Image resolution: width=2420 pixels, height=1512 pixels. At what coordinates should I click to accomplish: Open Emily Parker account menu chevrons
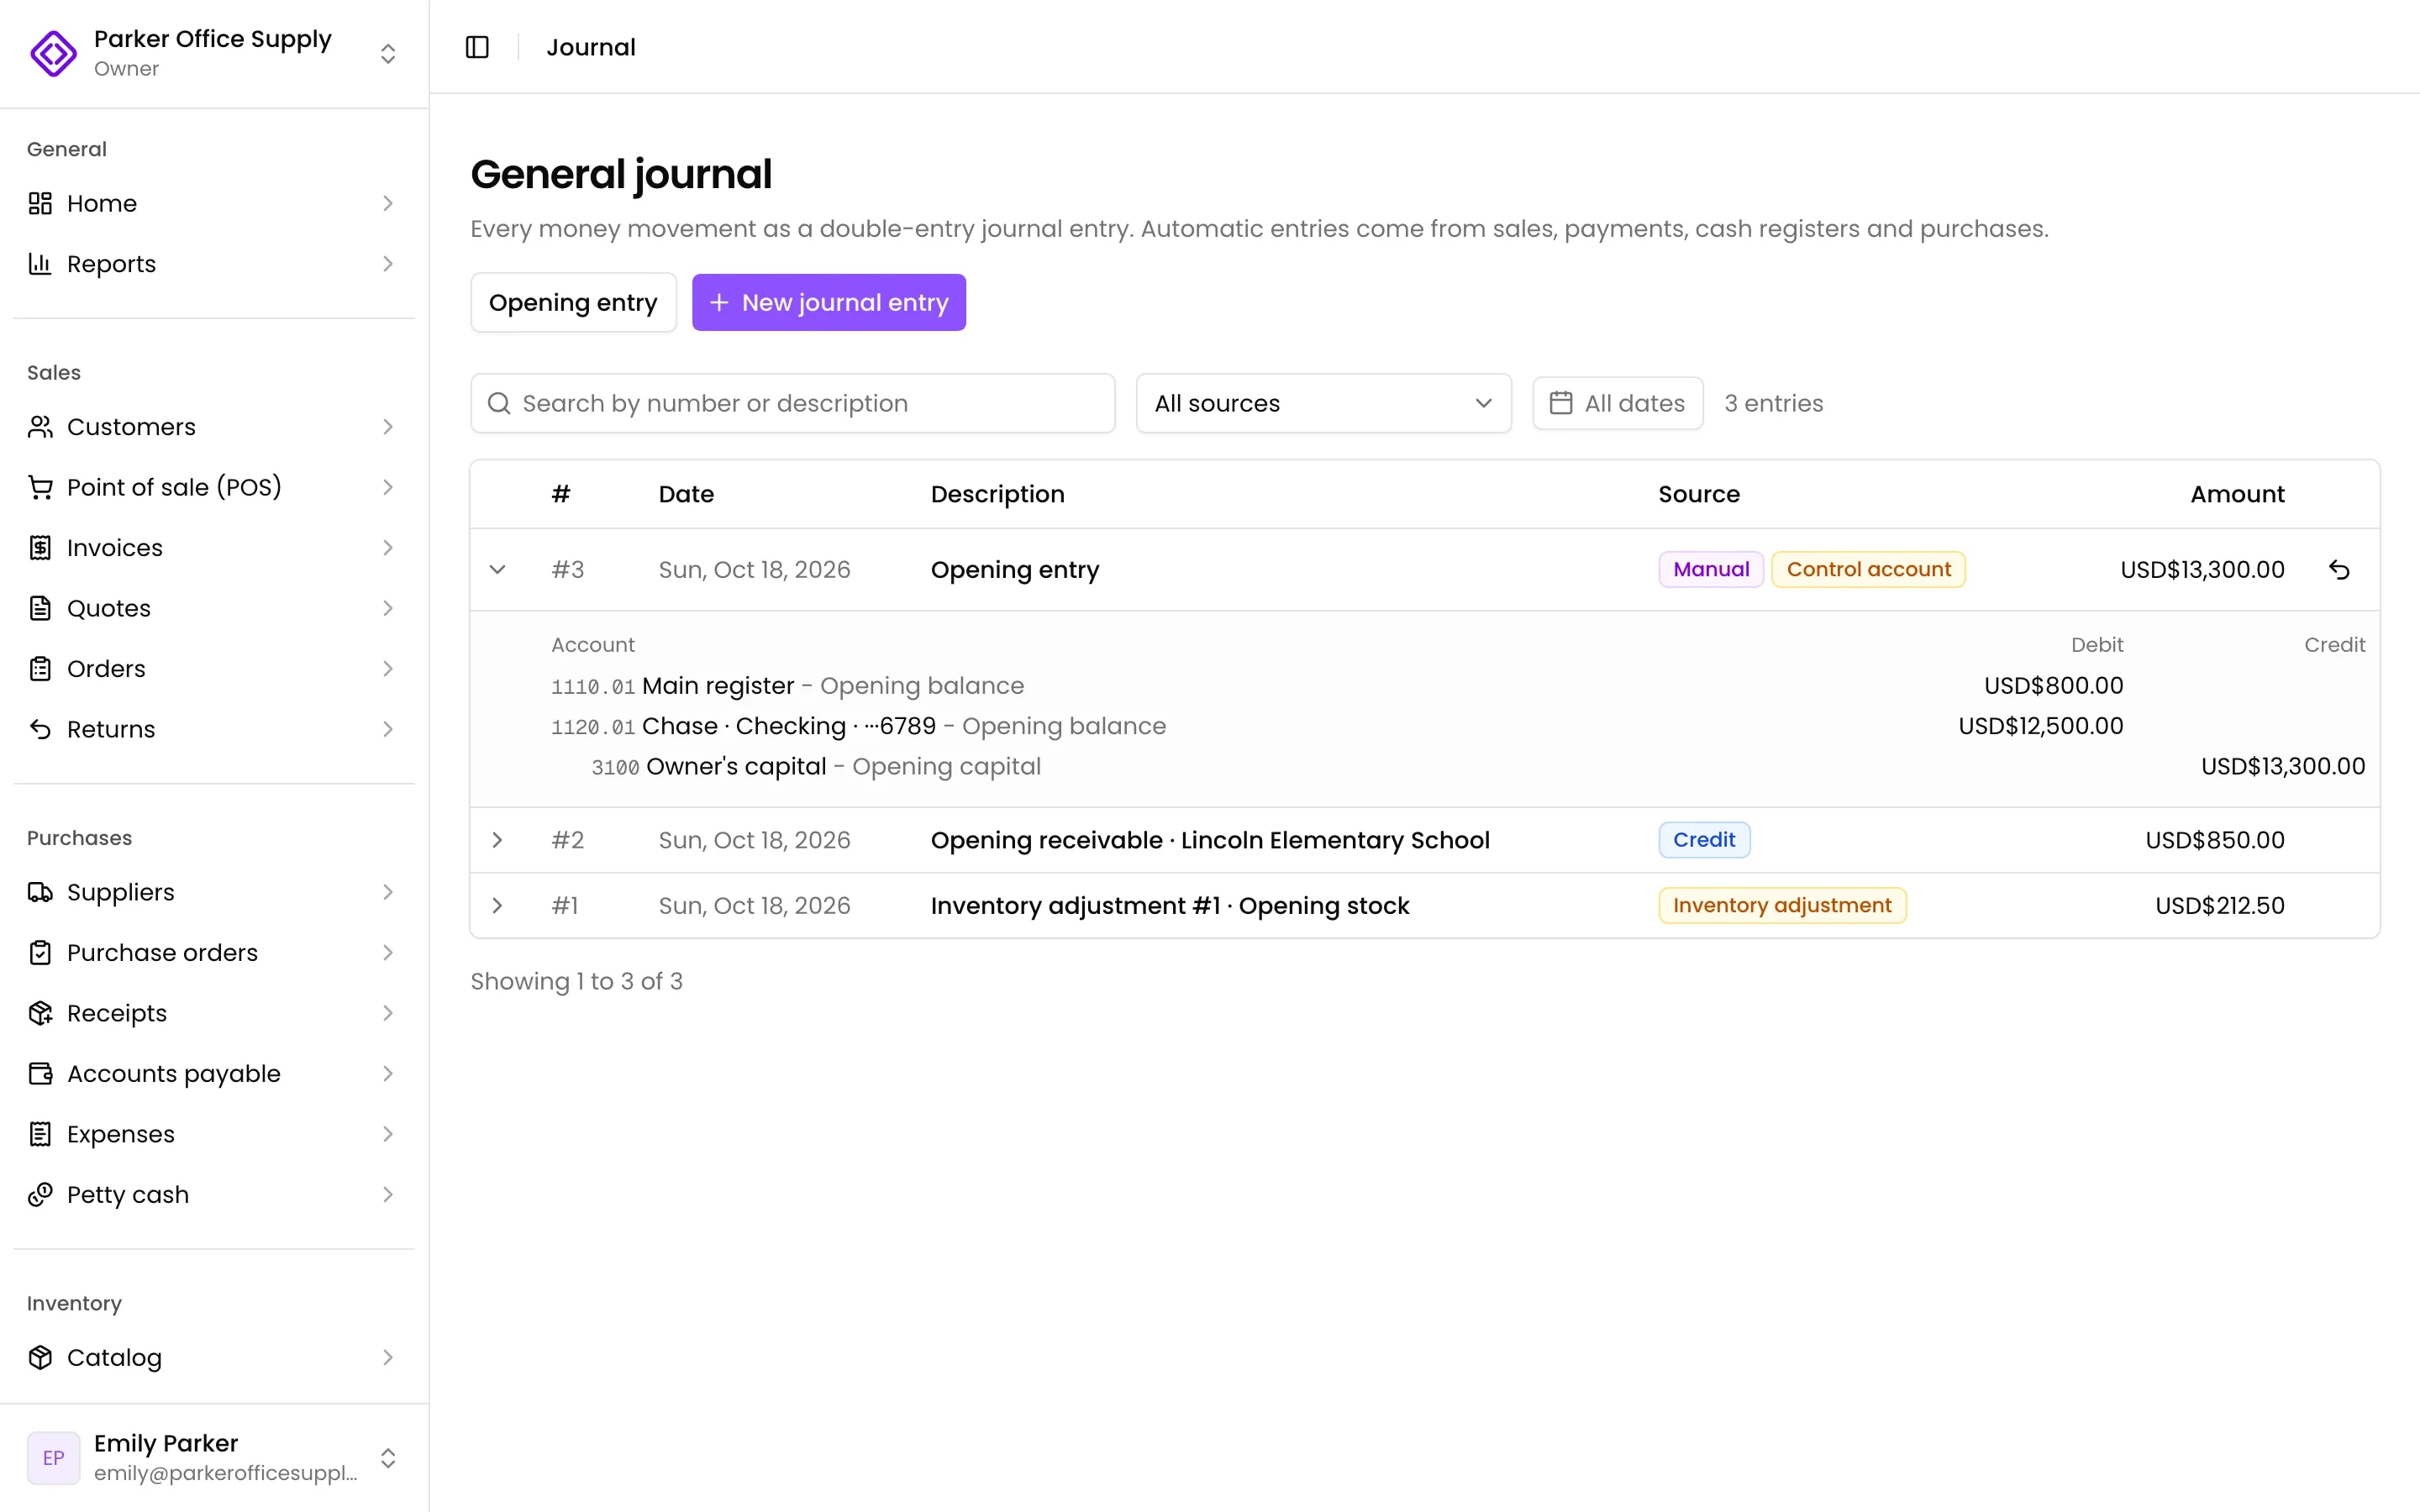(x=388, y=1458)
